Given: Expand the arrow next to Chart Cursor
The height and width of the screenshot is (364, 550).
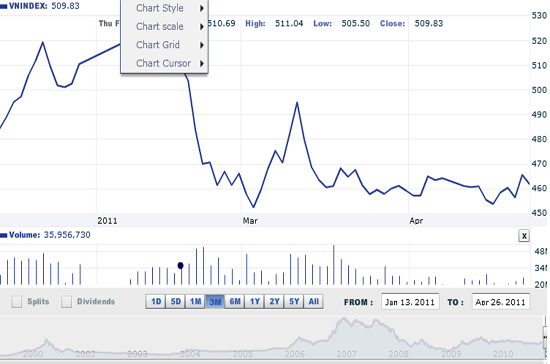Looking at the screenshot, I should [x=202, y=63].
